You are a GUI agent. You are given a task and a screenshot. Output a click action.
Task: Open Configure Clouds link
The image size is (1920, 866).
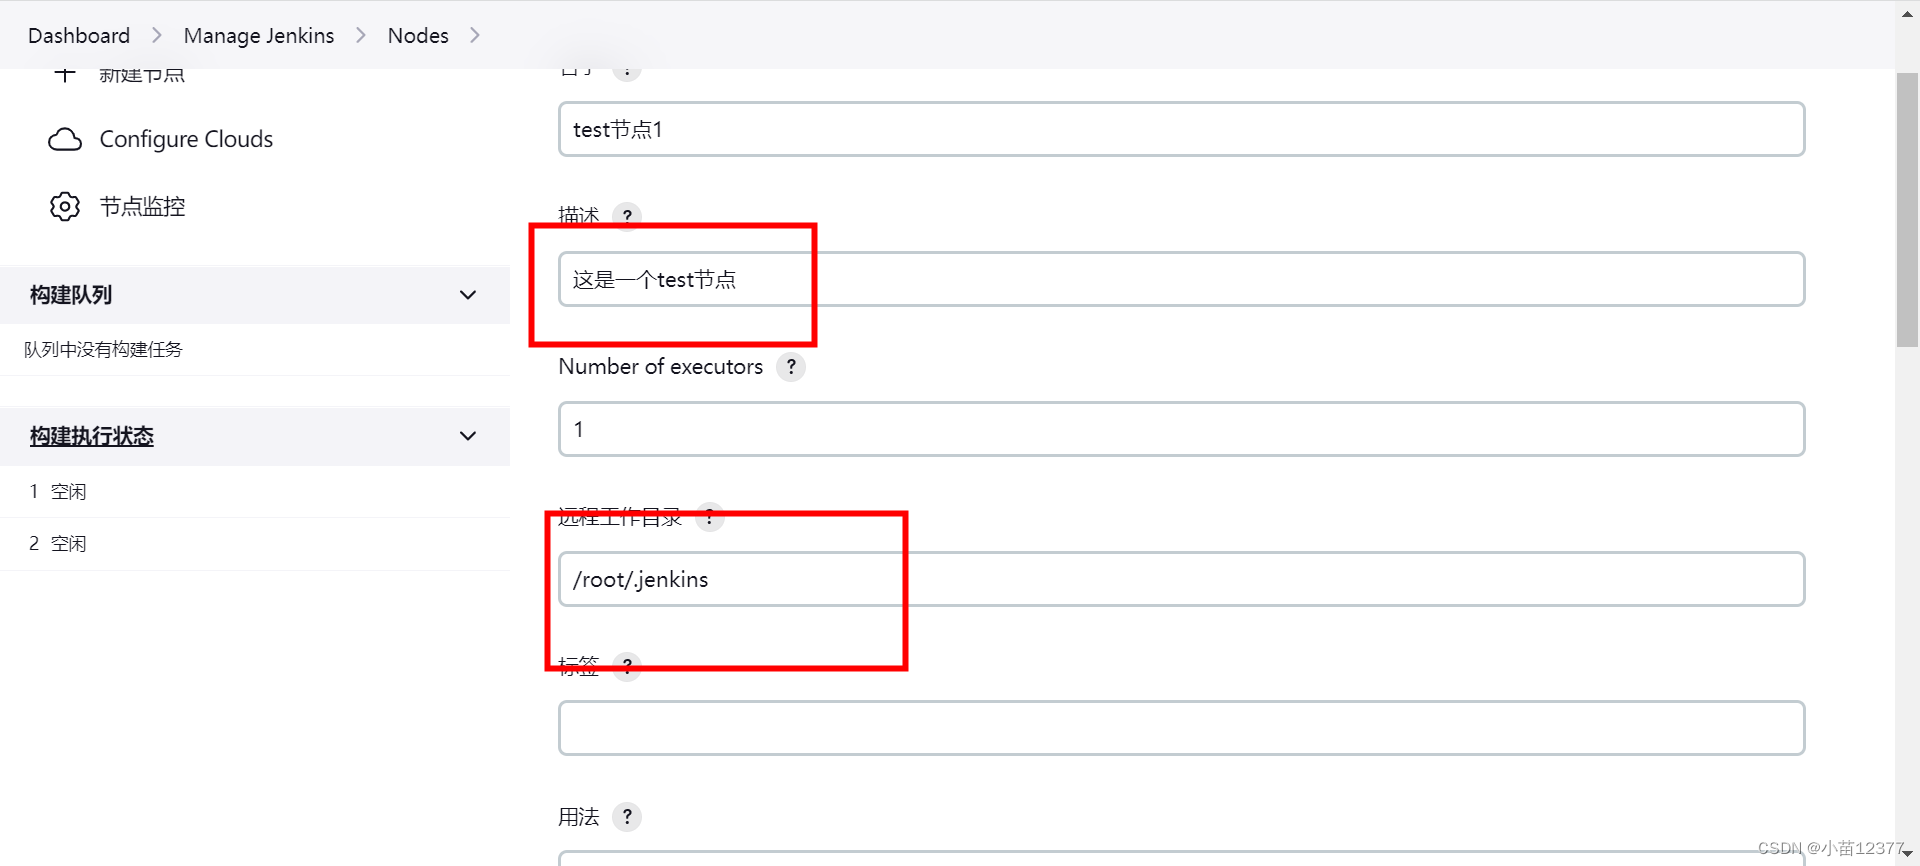pyautogui.click(x=186, y=139)
